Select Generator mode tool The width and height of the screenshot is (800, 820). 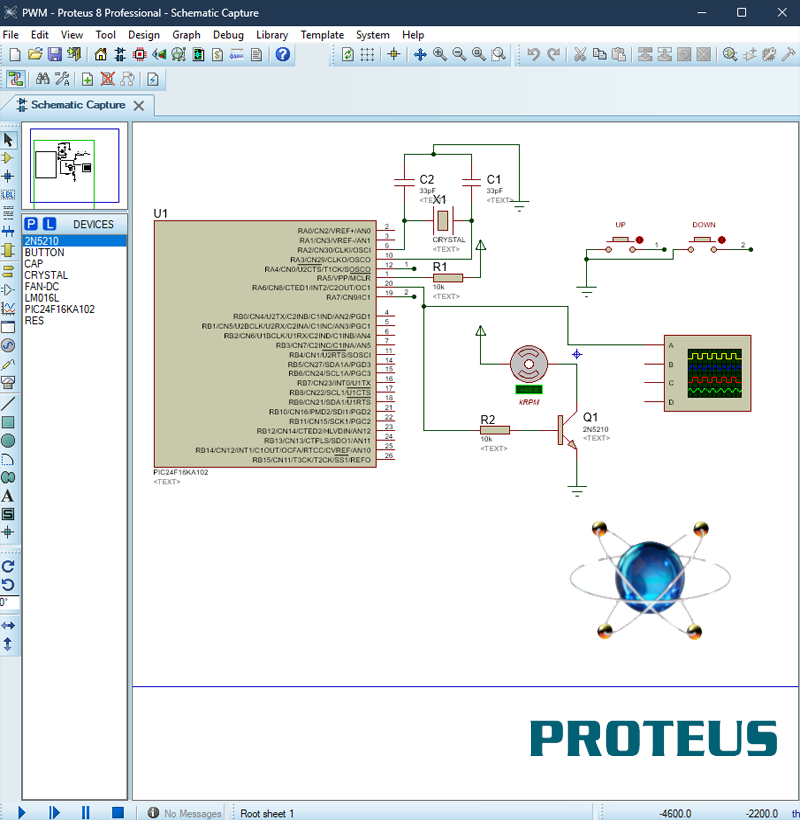8,345
